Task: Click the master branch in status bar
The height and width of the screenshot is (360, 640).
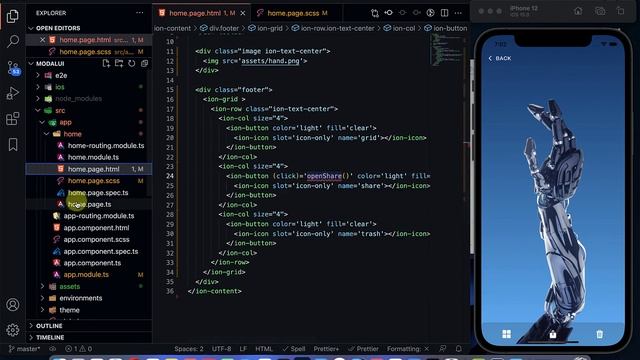Action: tap(24, 349)
